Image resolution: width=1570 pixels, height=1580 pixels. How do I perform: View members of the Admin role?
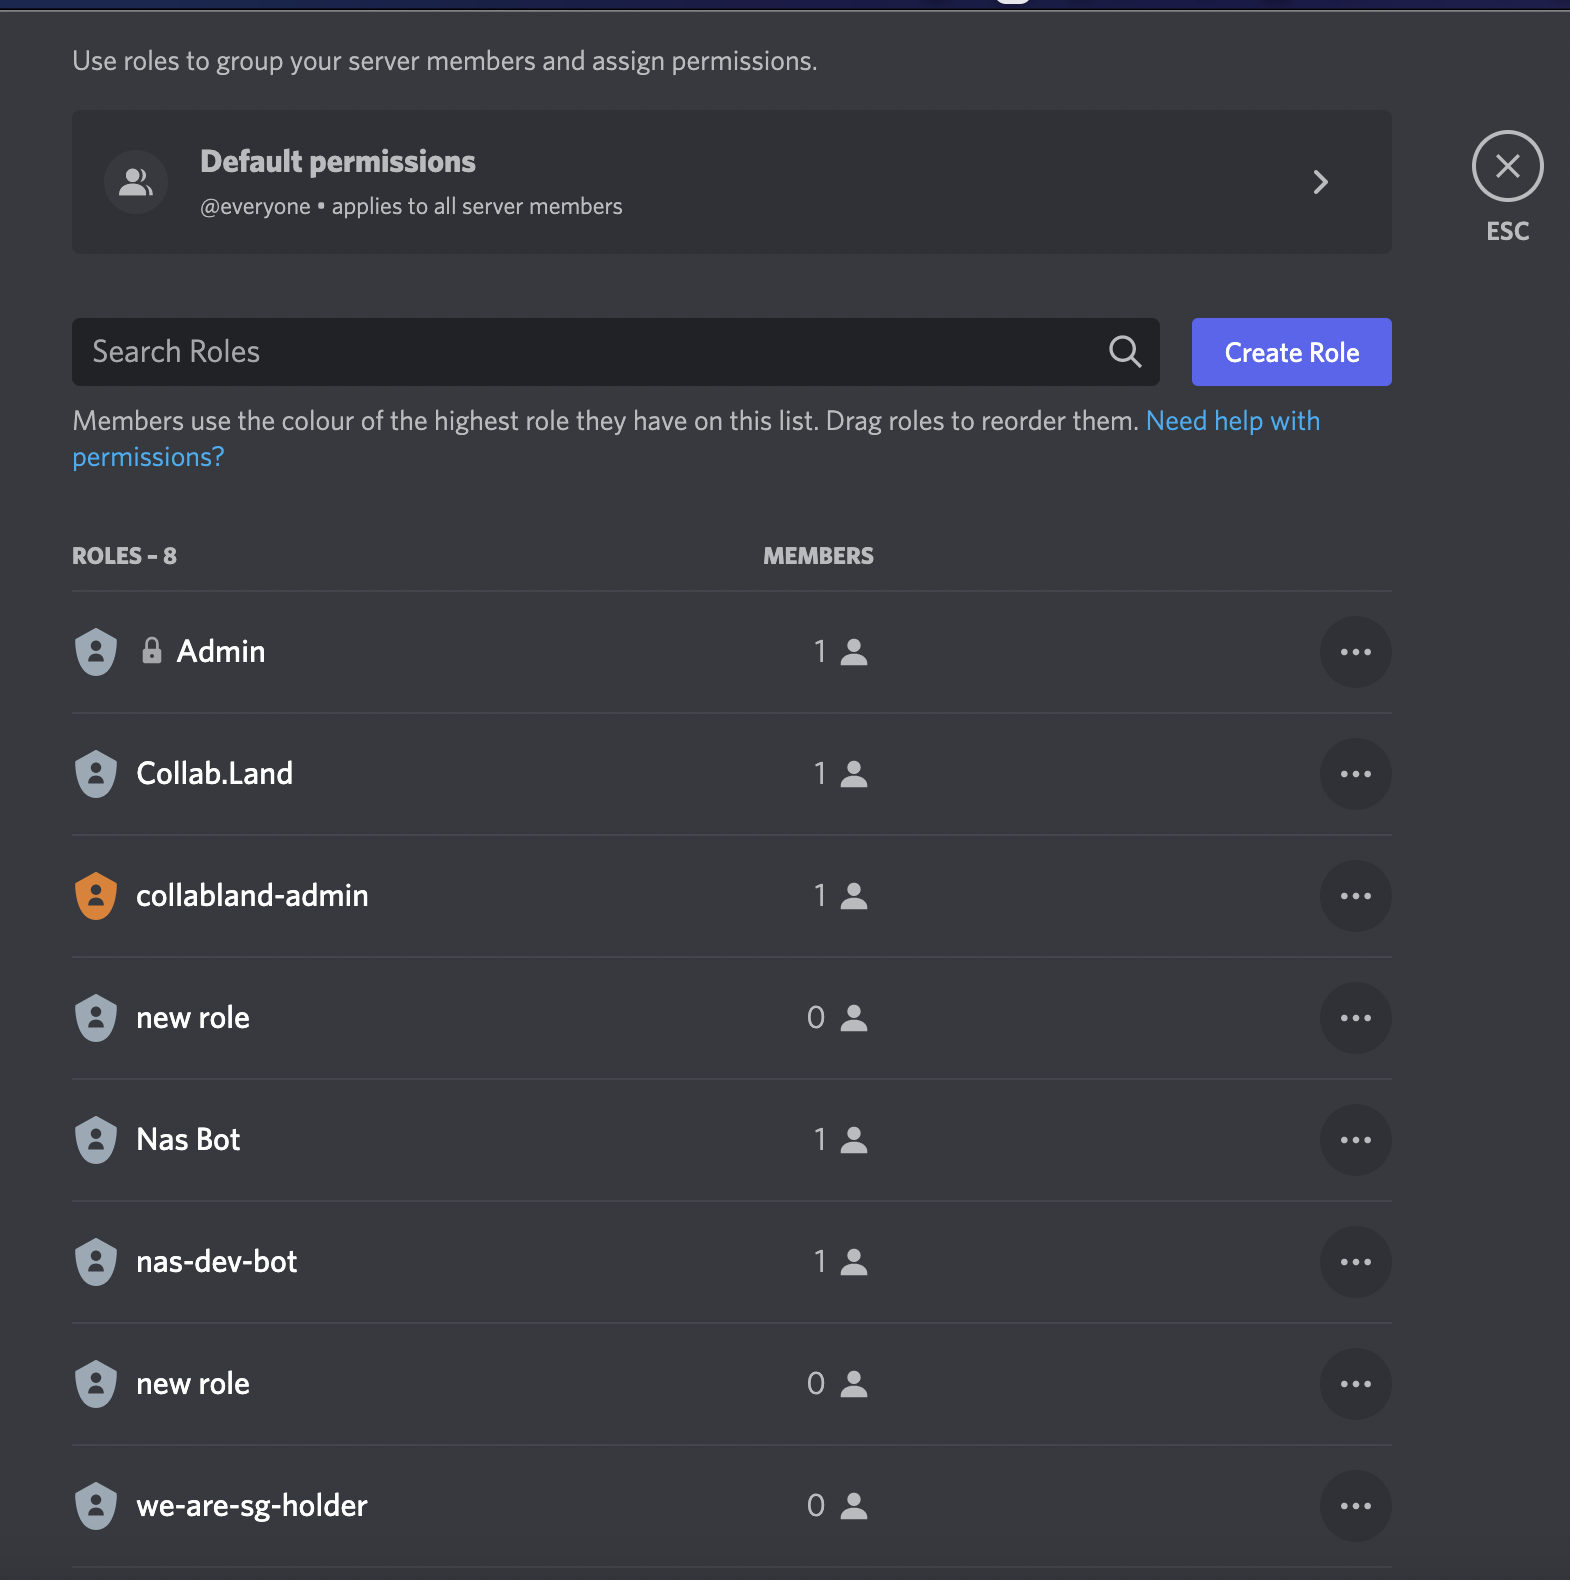point(840,652)
